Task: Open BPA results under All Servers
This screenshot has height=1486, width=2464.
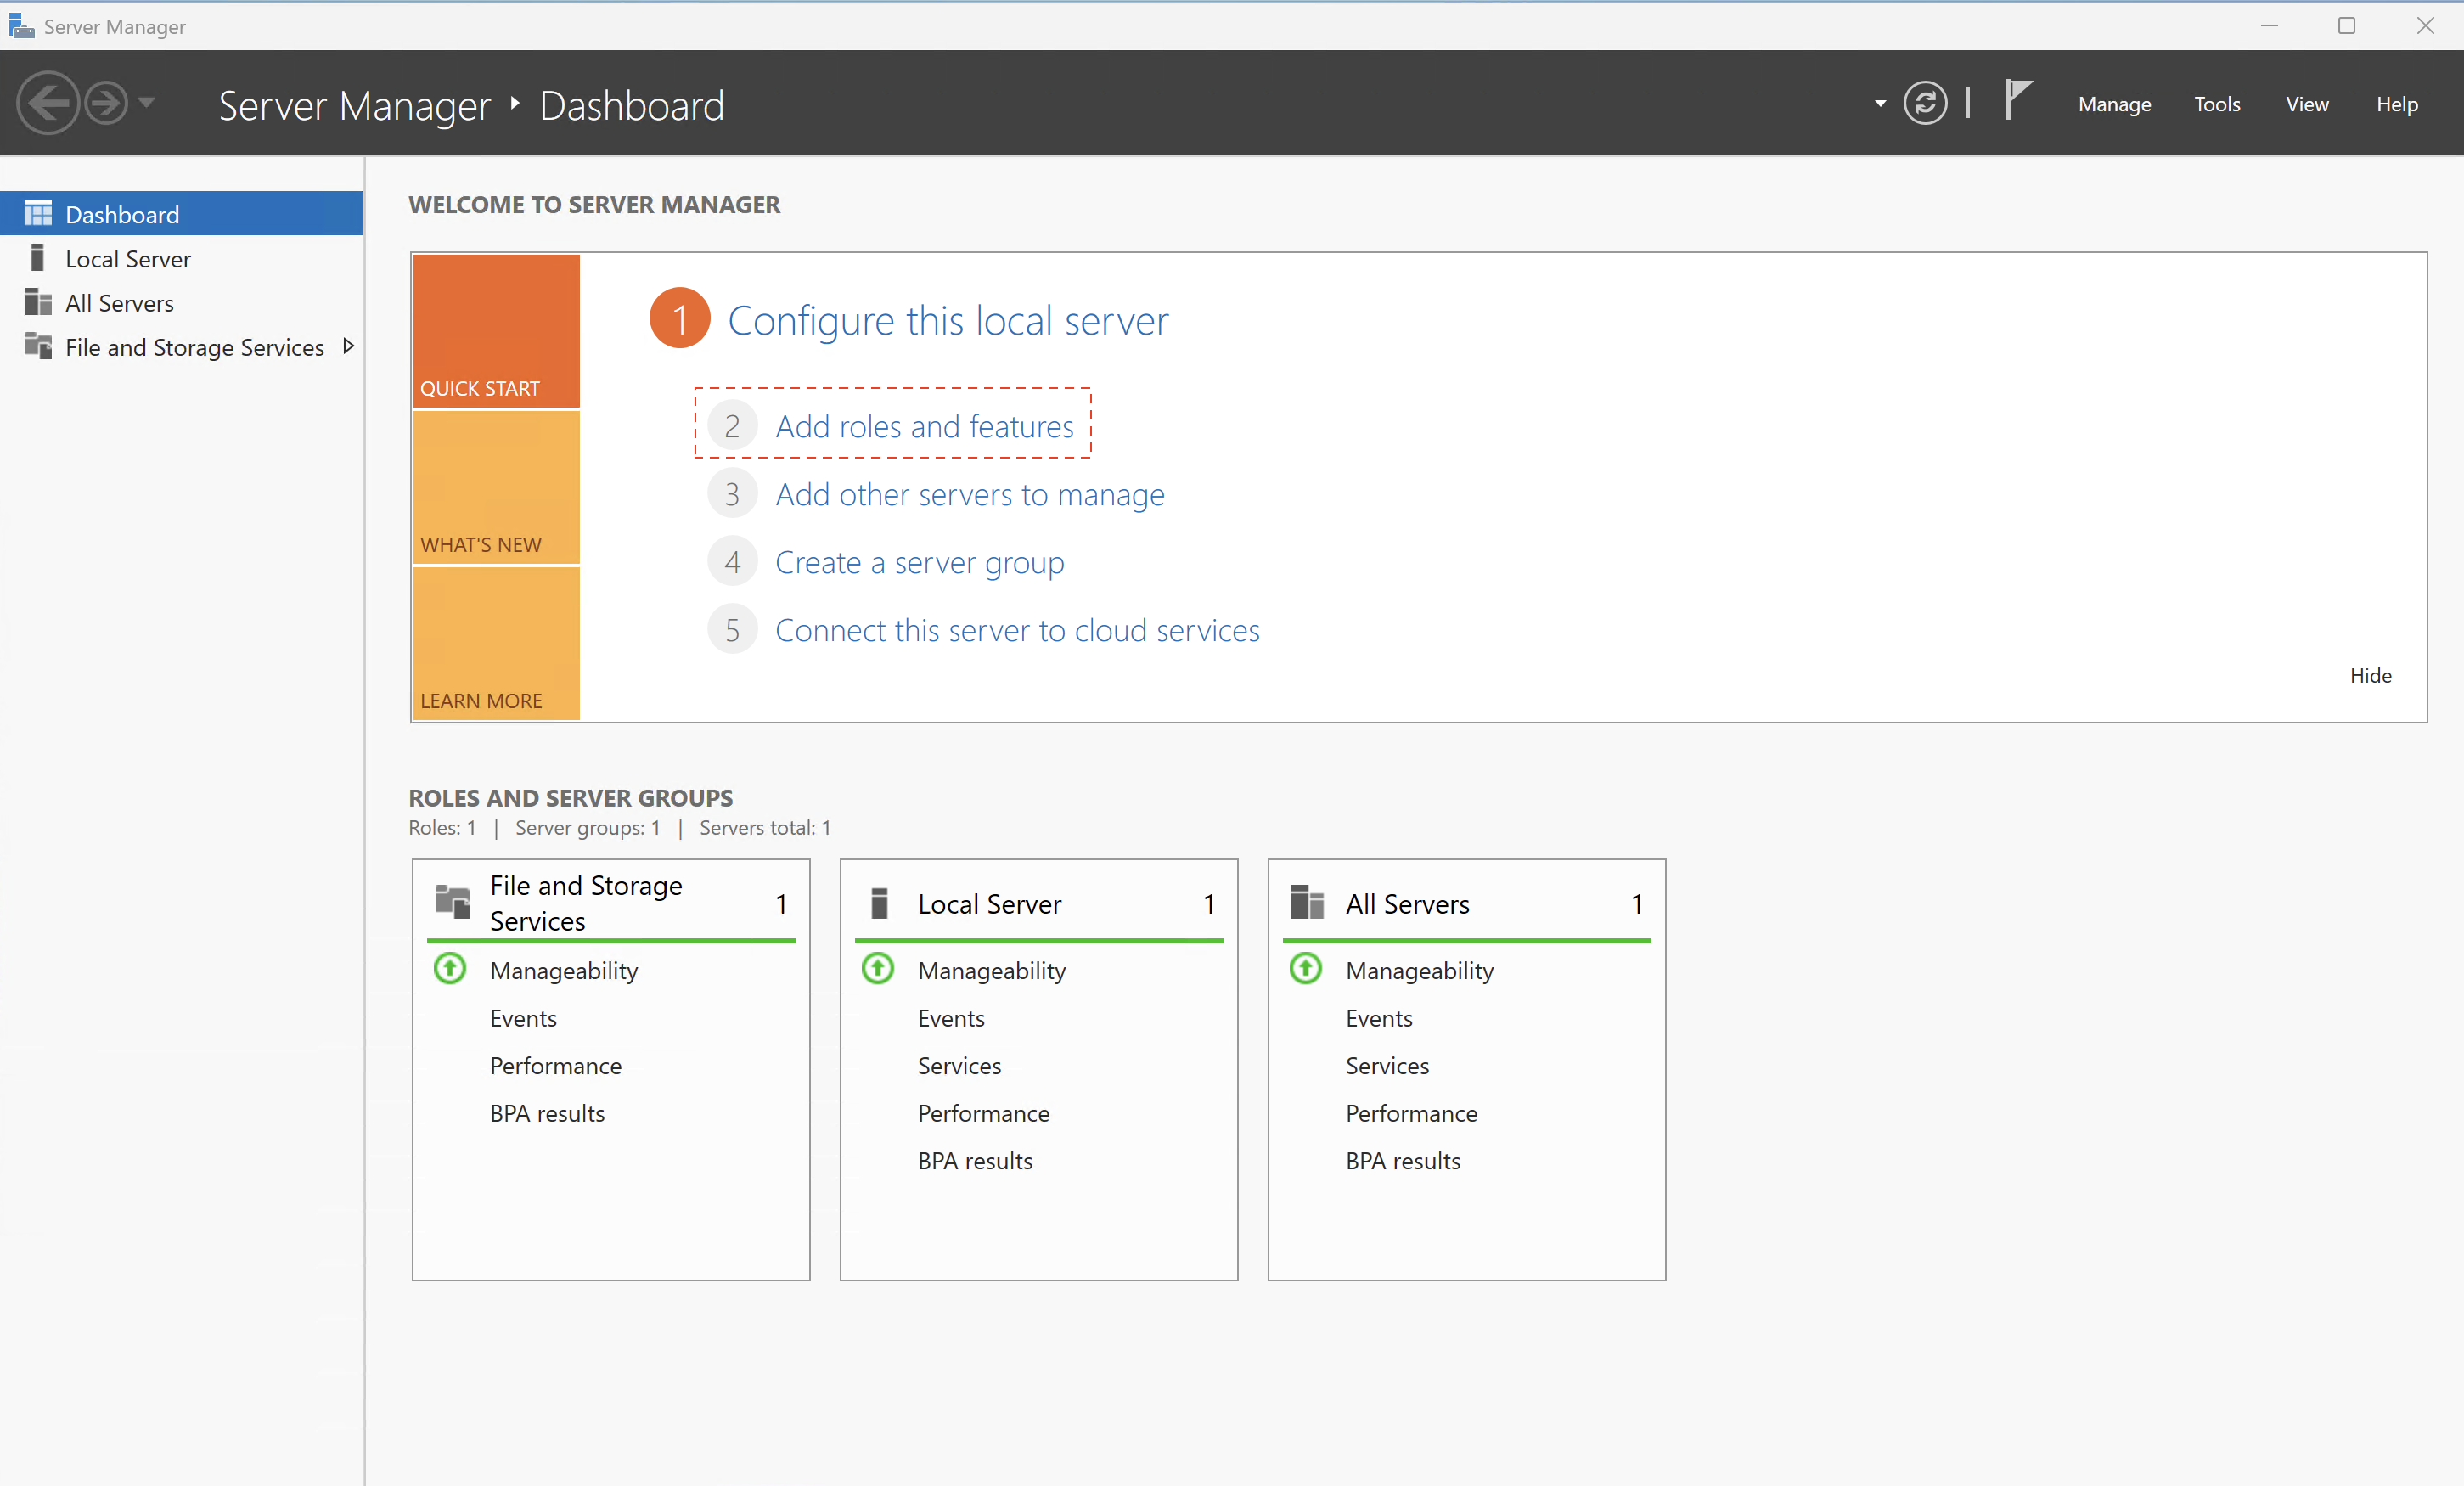Action: coord(1402,1161)
